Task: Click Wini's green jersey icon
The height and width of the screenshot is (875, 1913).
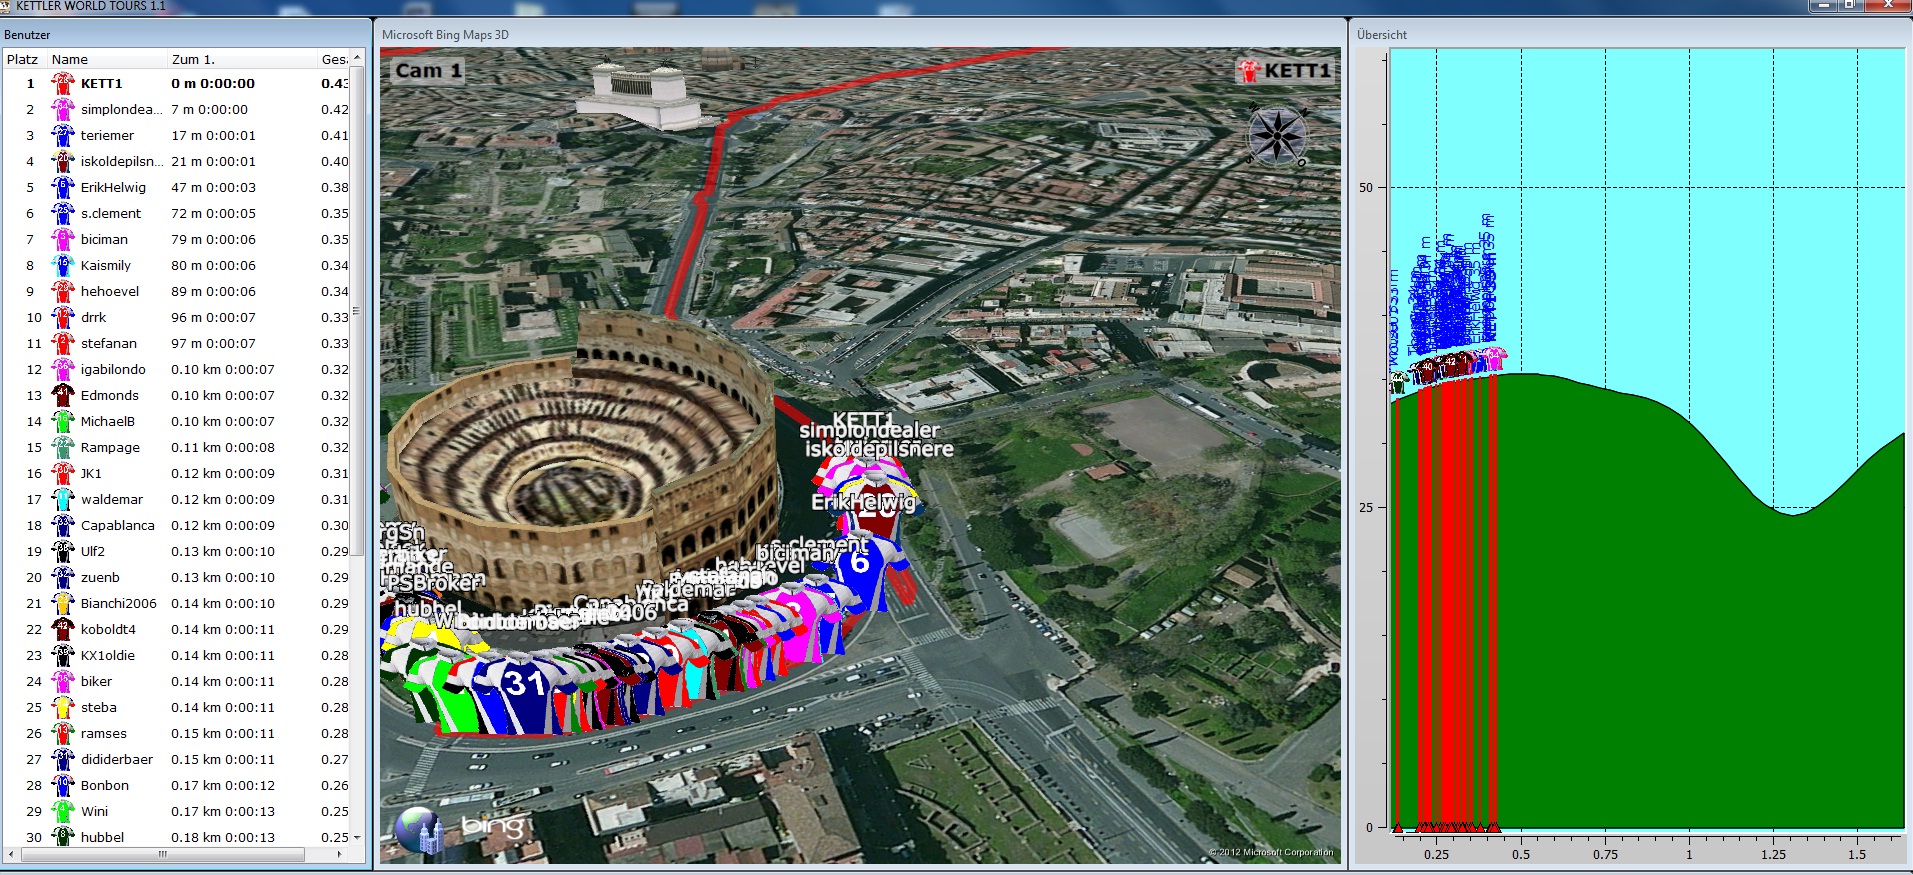Action: click(x=63, y=812)
